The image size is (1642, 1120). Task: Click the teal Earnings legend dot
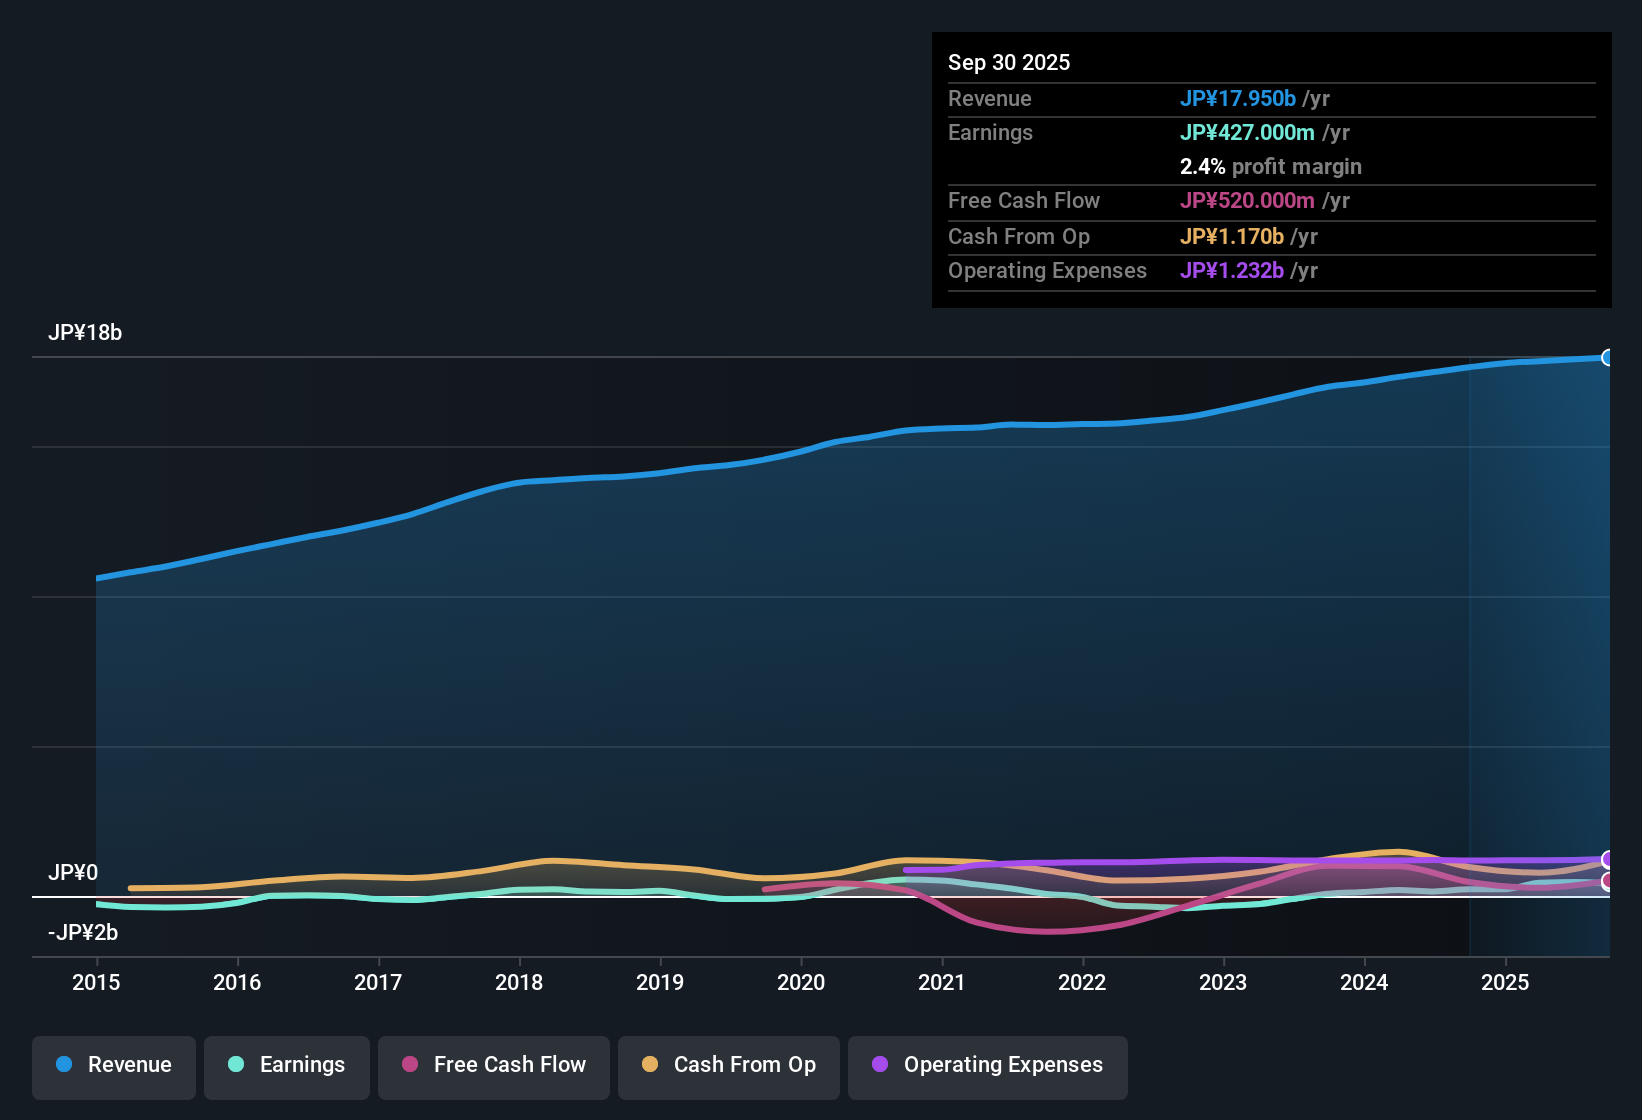click(236, 1065)
